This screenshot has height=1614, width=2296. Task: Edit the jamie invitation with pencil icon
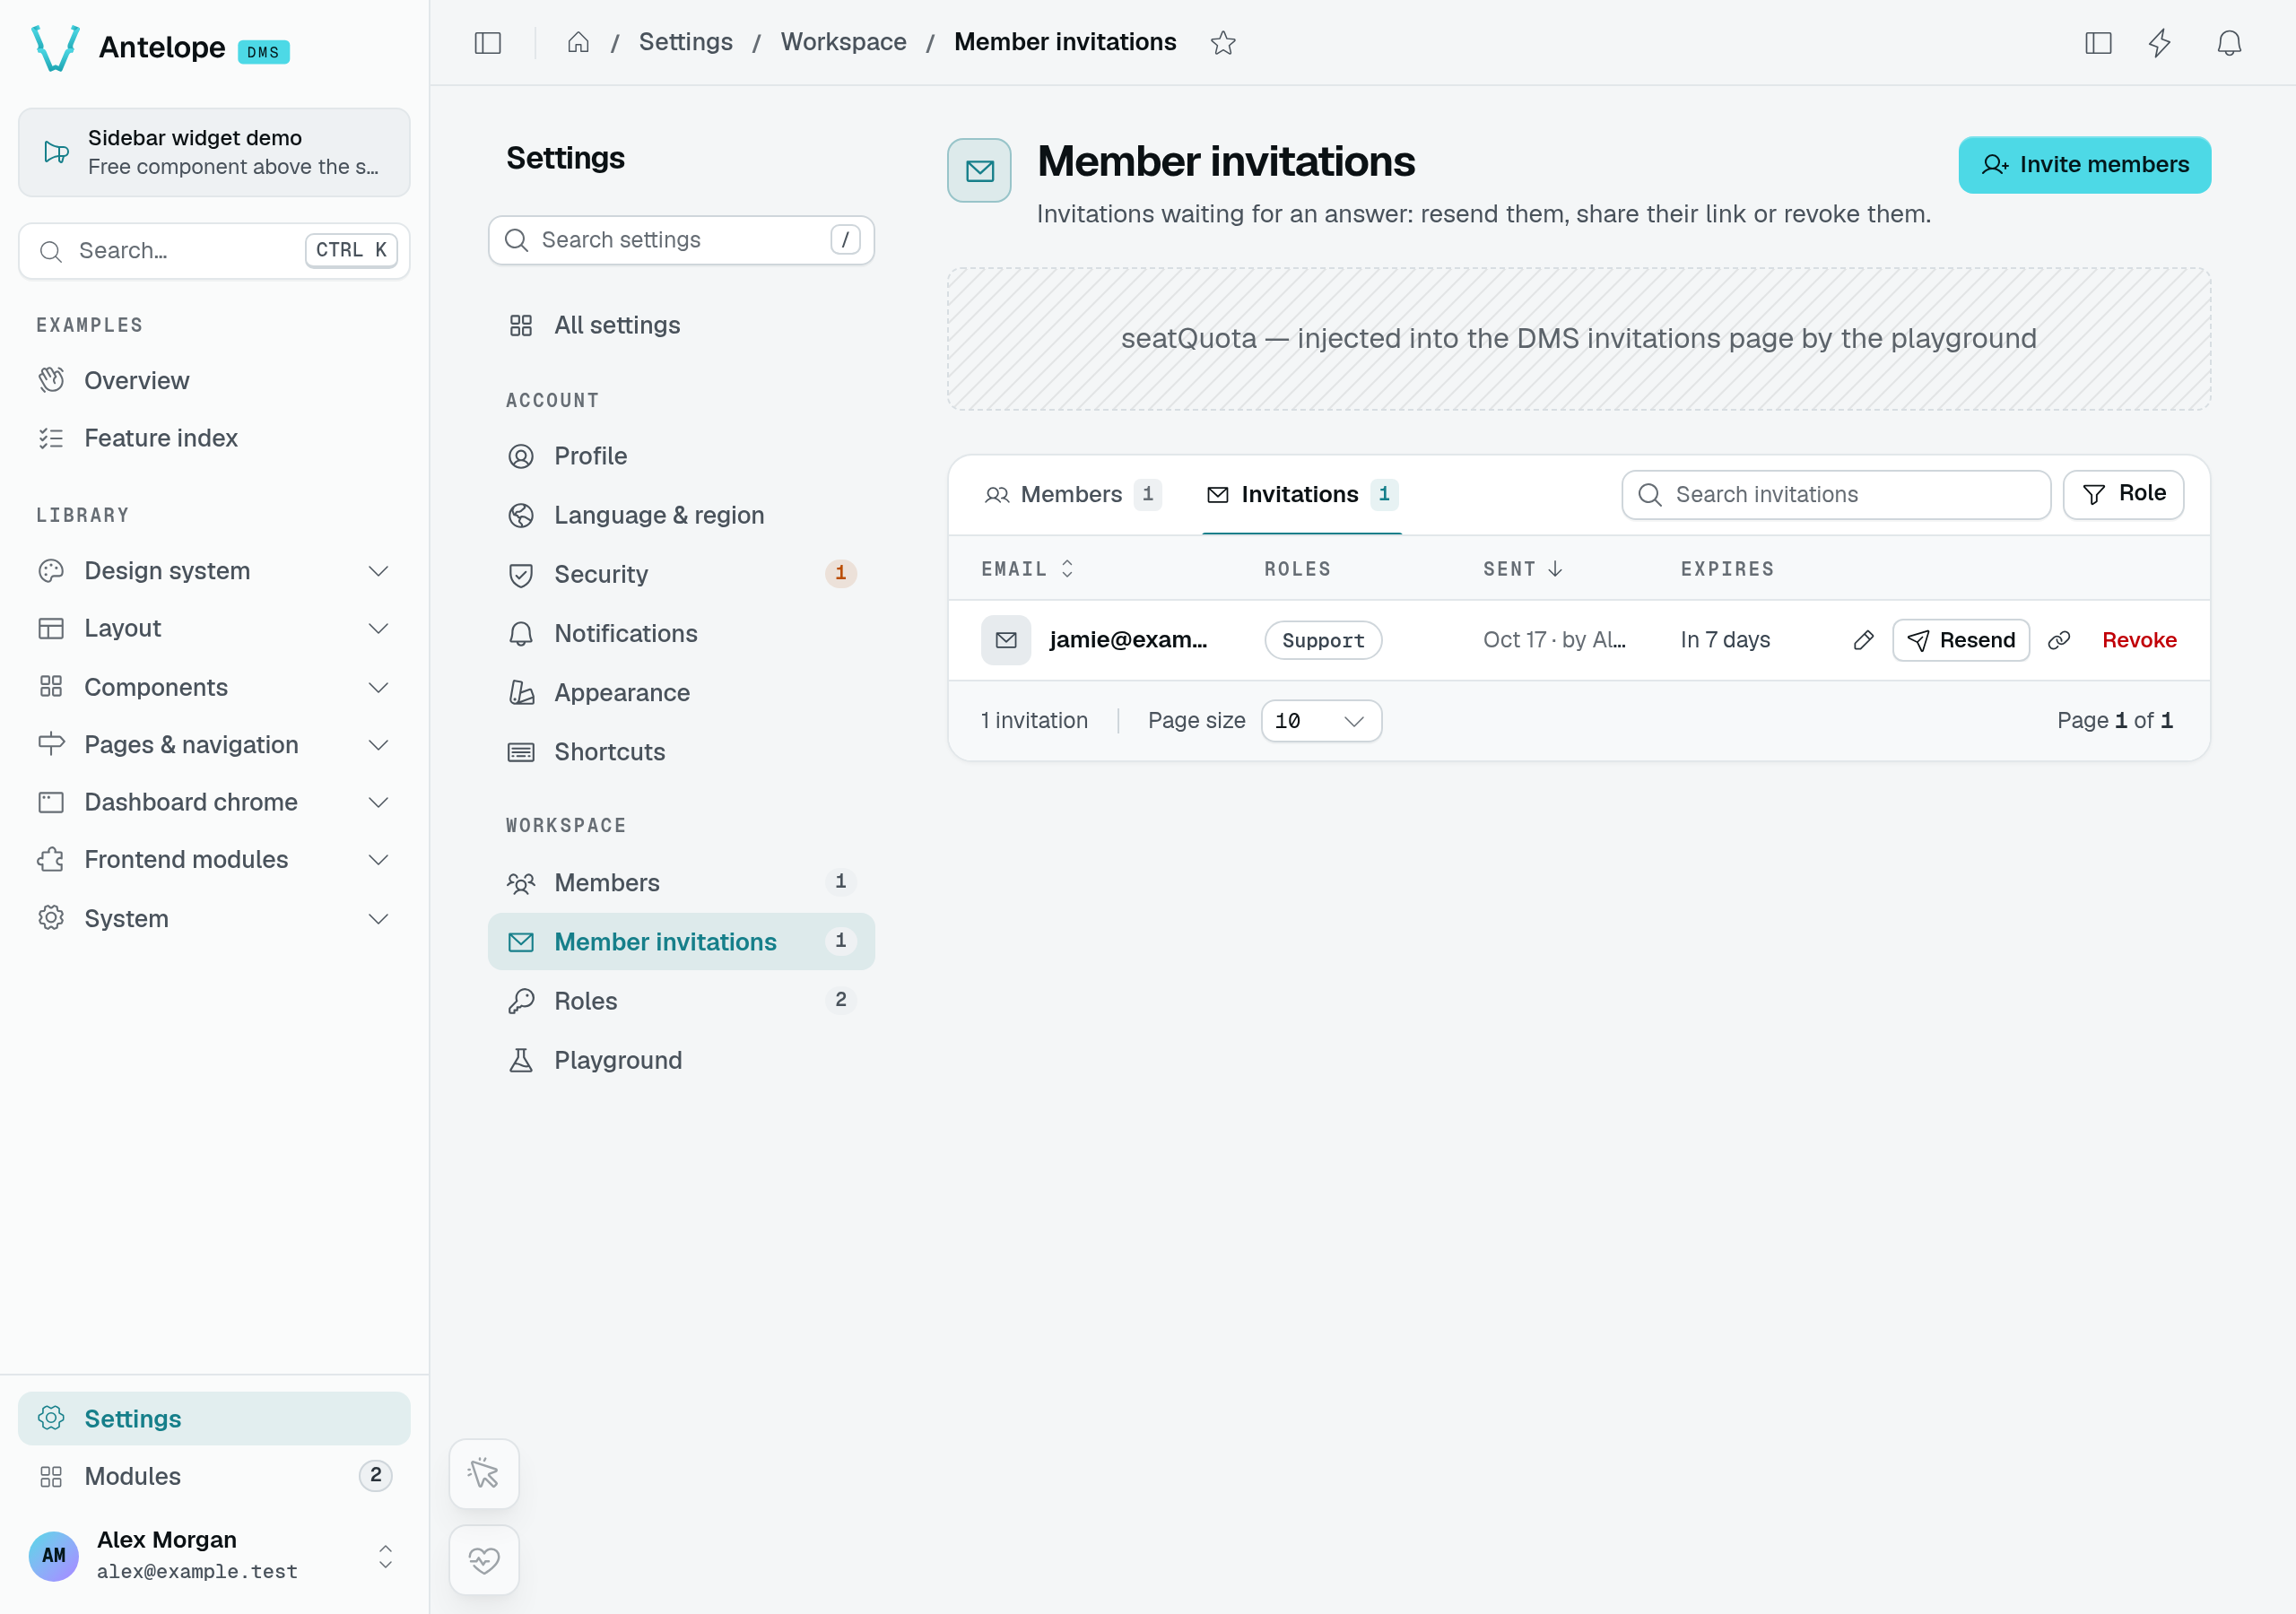coord(1863,640)
